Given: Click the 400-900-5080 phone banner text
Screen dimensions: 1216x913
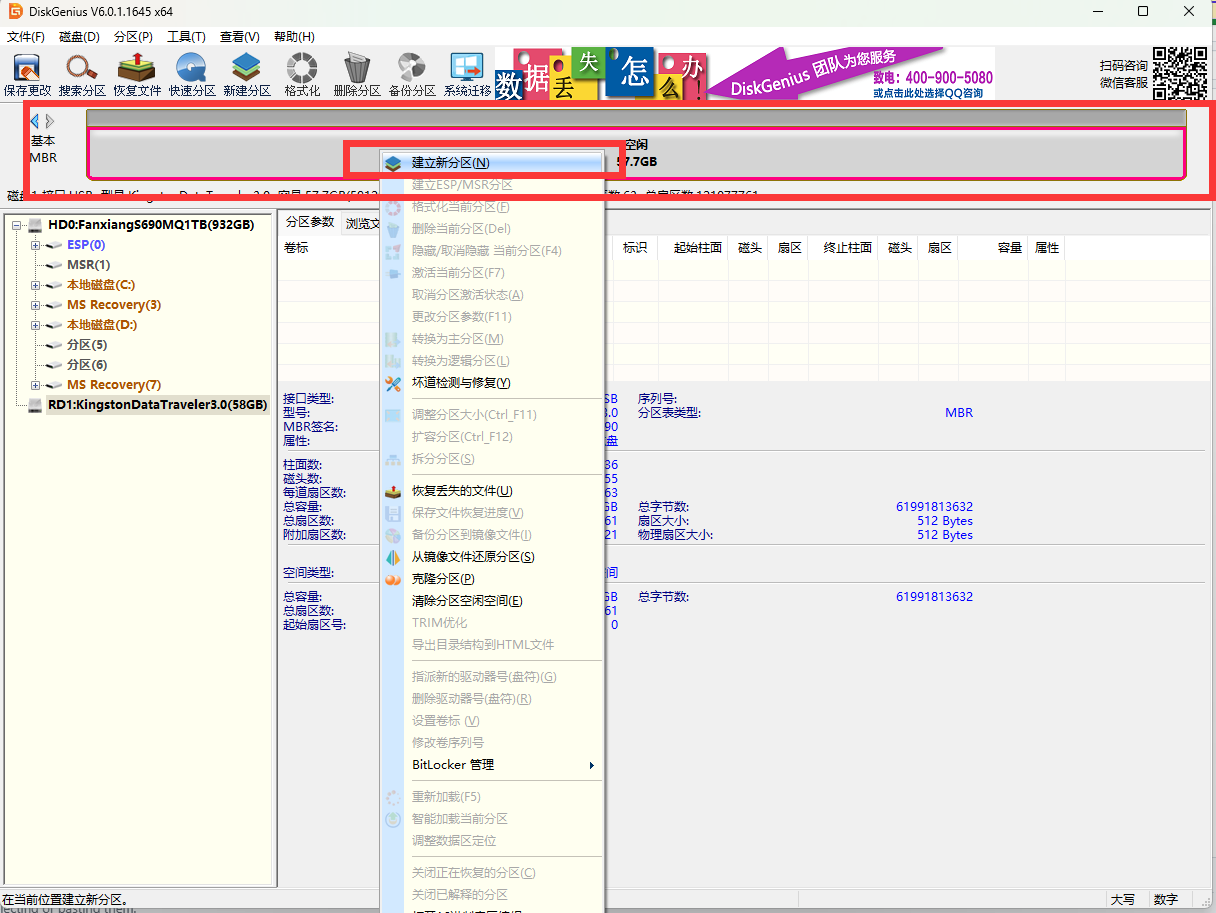Looking at the screenshot, I should click(x=933, y=77).
